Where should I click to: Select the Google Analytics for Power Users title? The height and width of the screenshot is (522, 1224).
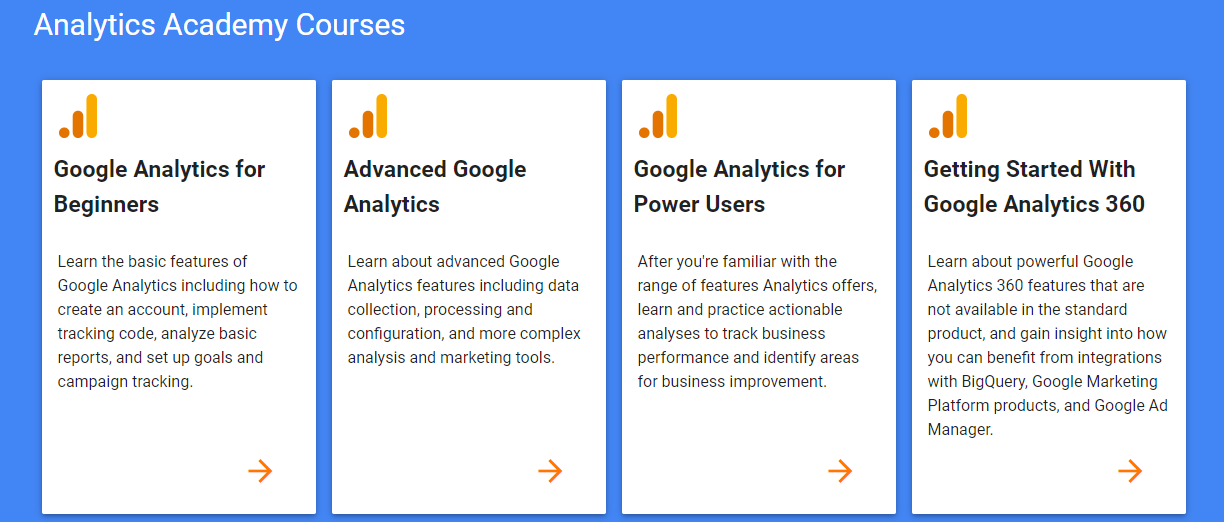point(740,186)
